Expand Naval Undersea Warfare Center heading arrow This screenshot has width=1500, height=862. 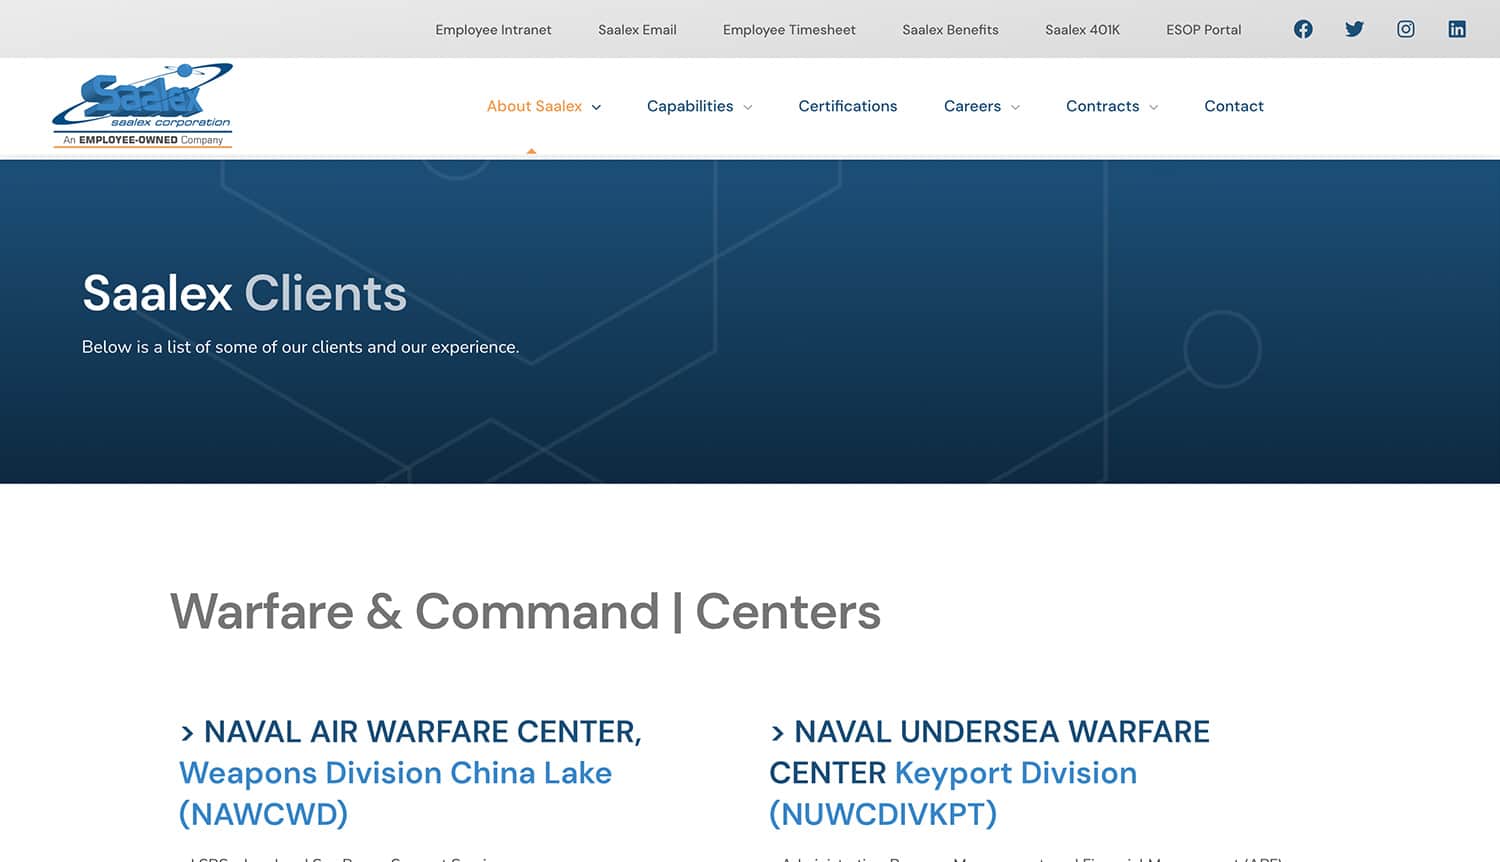click(x=777, y=733)
